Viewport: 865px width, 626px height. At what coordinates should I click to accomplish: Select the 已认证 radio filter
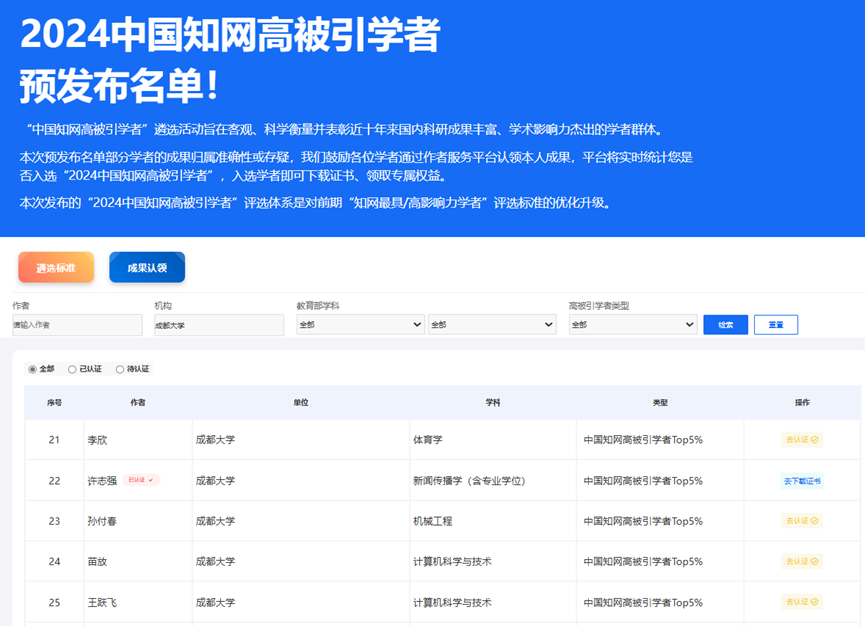pyautogui.click(x=72, y=369)
